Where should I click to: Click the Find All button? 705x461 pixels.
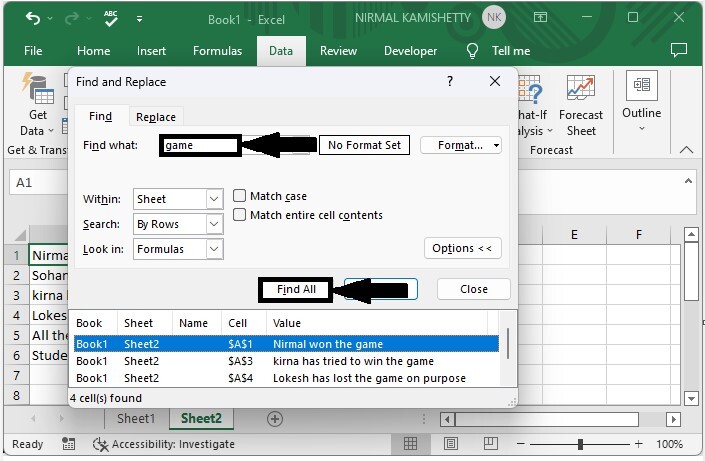[x=296, y=289]
